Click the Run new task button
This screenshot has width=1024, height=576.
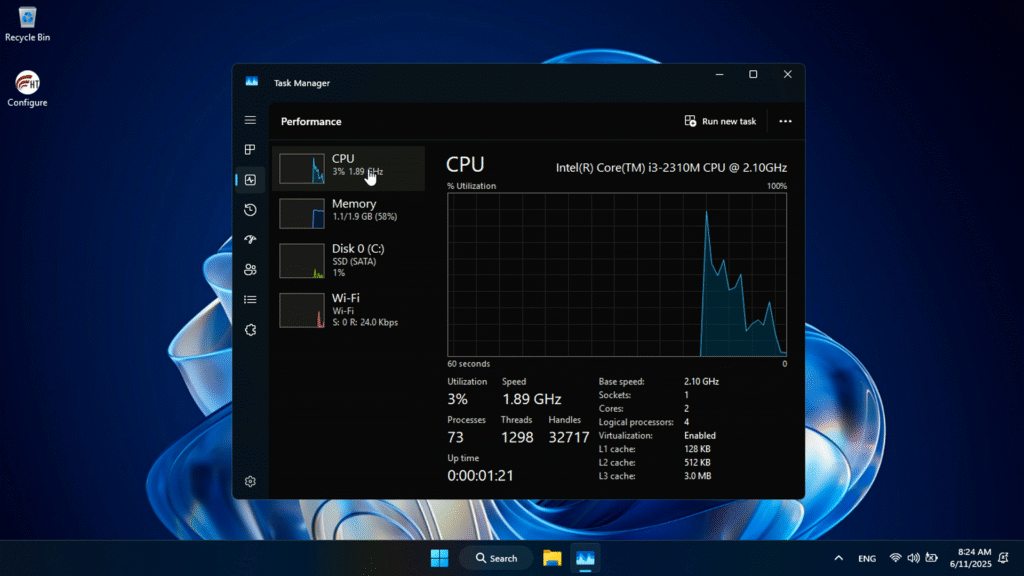[720, 121]
